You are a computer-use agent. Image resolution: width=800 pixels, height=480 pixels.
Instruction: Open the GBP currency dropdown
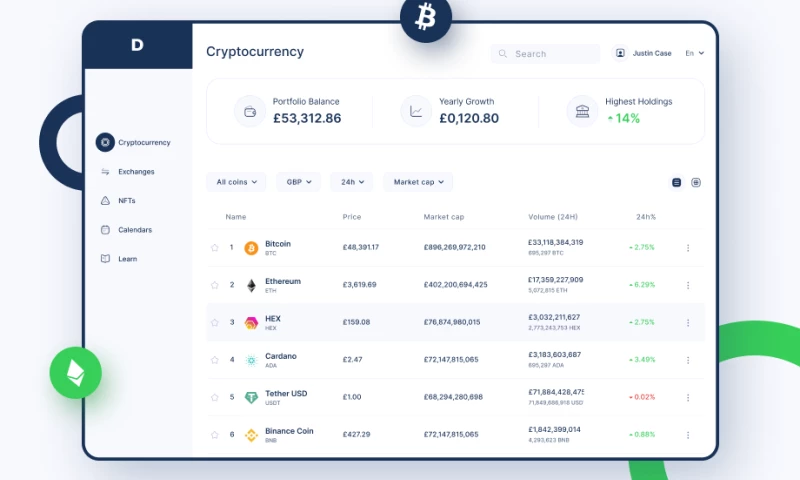coord(298,182)
